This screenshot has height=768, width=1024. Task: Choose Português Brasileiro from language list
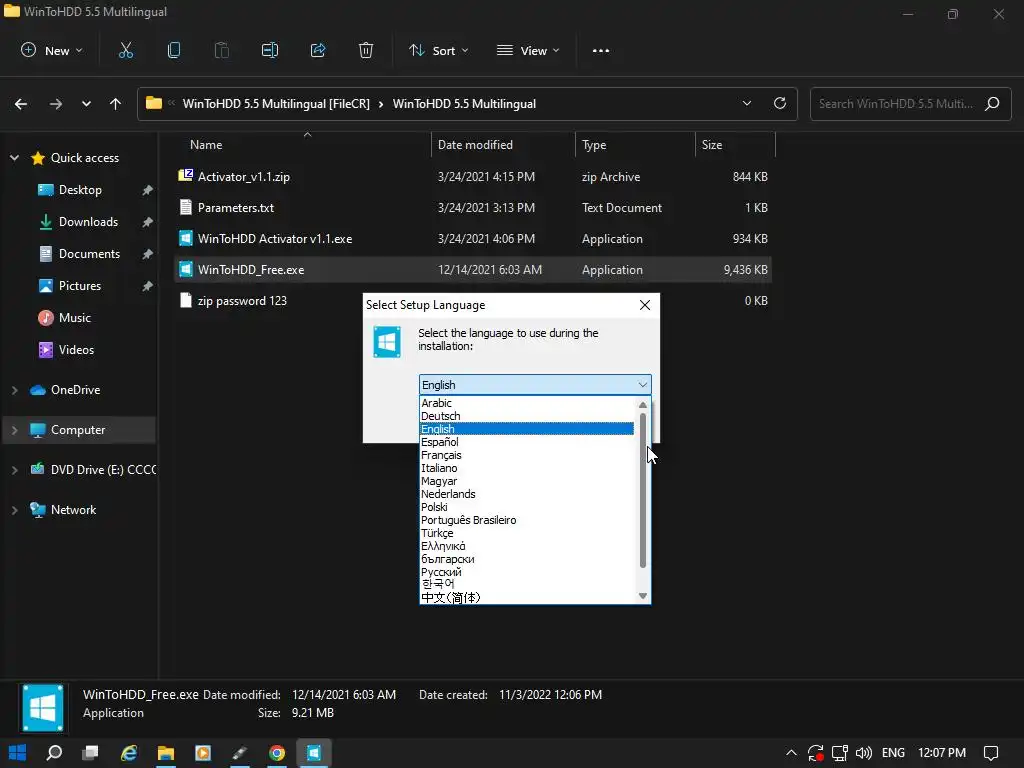526,520
